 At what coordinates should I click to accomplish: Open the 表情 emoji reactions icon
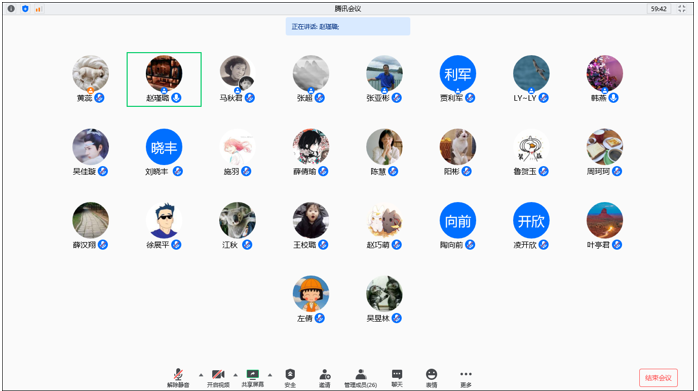431,378
